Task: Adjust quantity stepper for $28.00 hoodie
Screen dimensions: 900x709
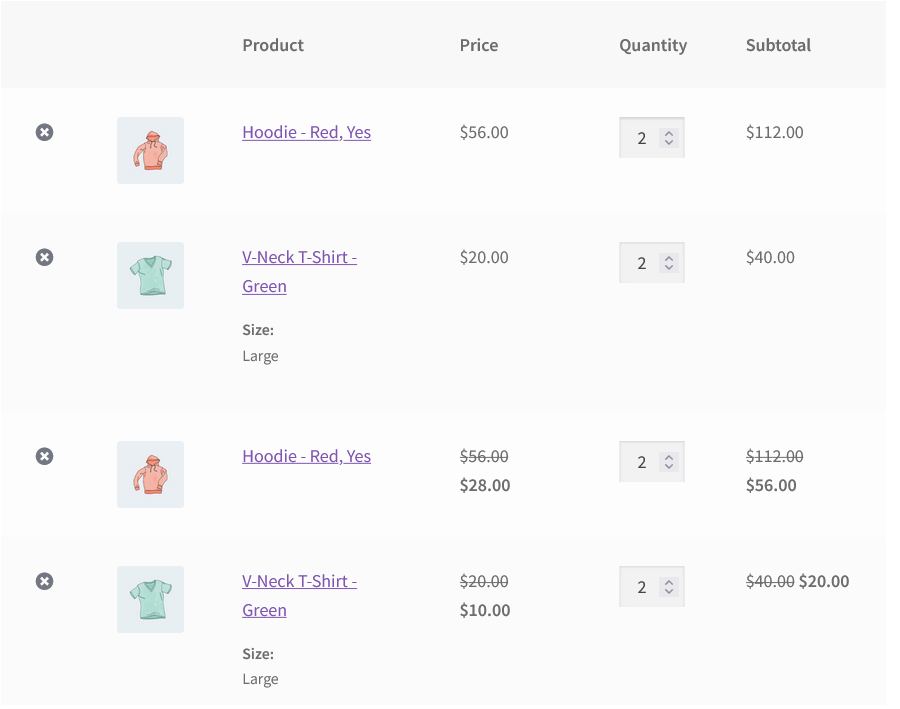Action: tap(669, 463)
